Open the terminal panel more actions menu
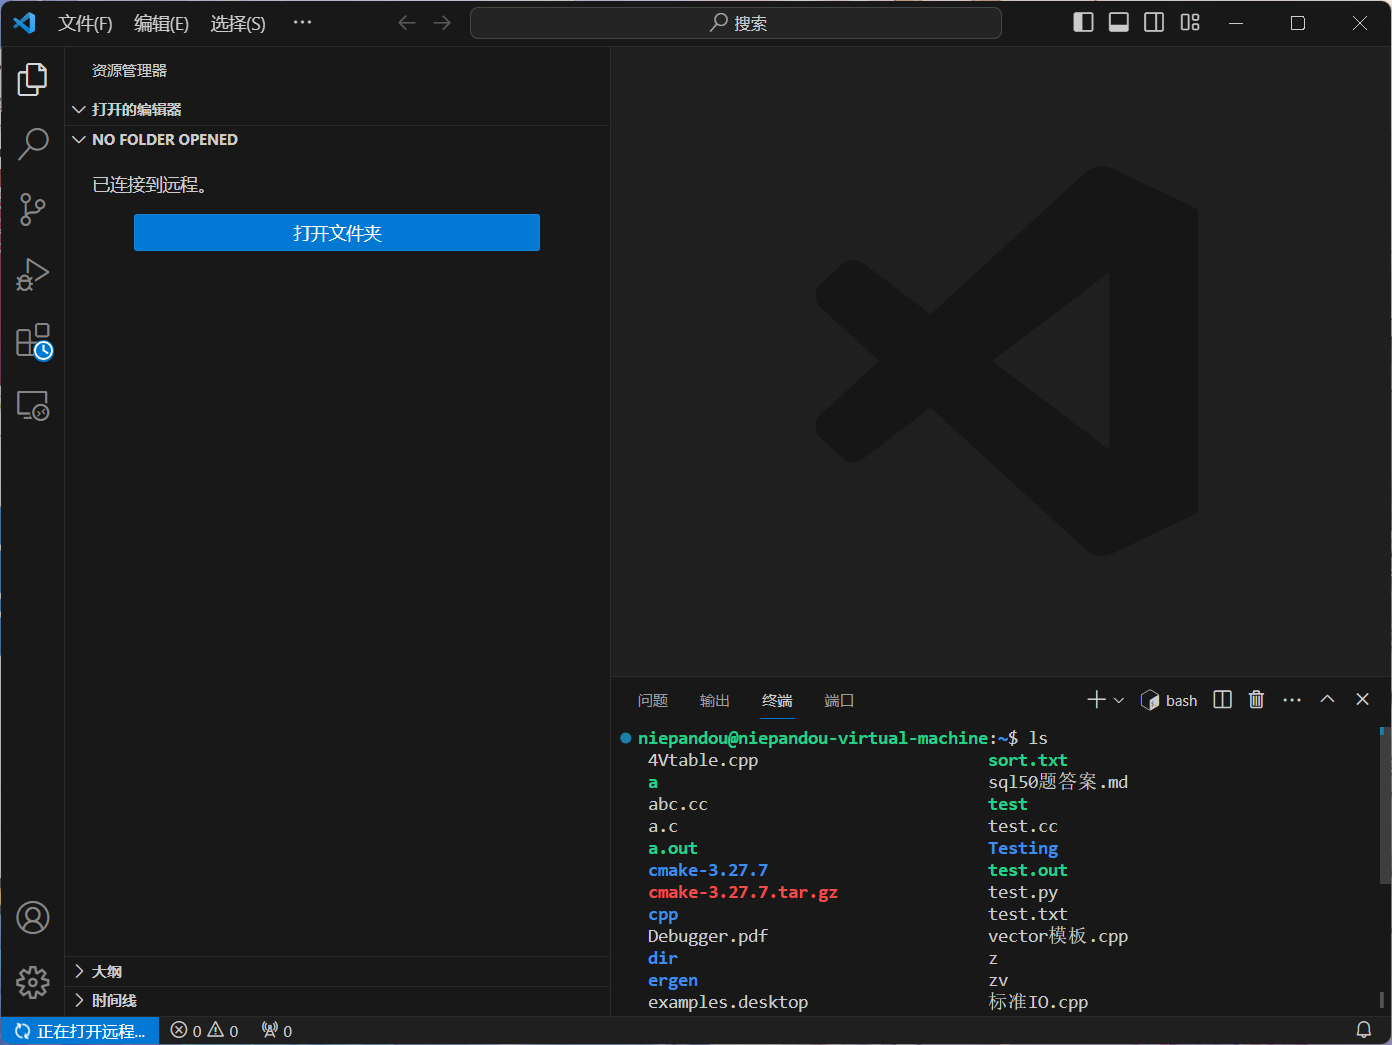The height and width of the screenshot is (1045, 1392). [1292, 700]
